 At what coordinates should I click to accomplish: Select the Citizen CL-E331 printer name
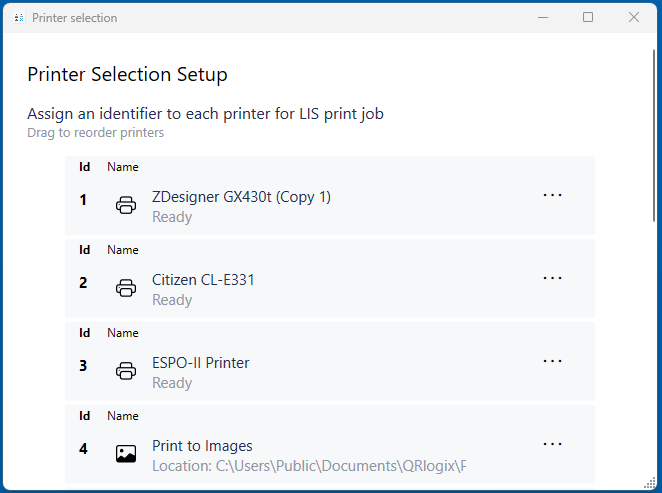click(203, 280)
